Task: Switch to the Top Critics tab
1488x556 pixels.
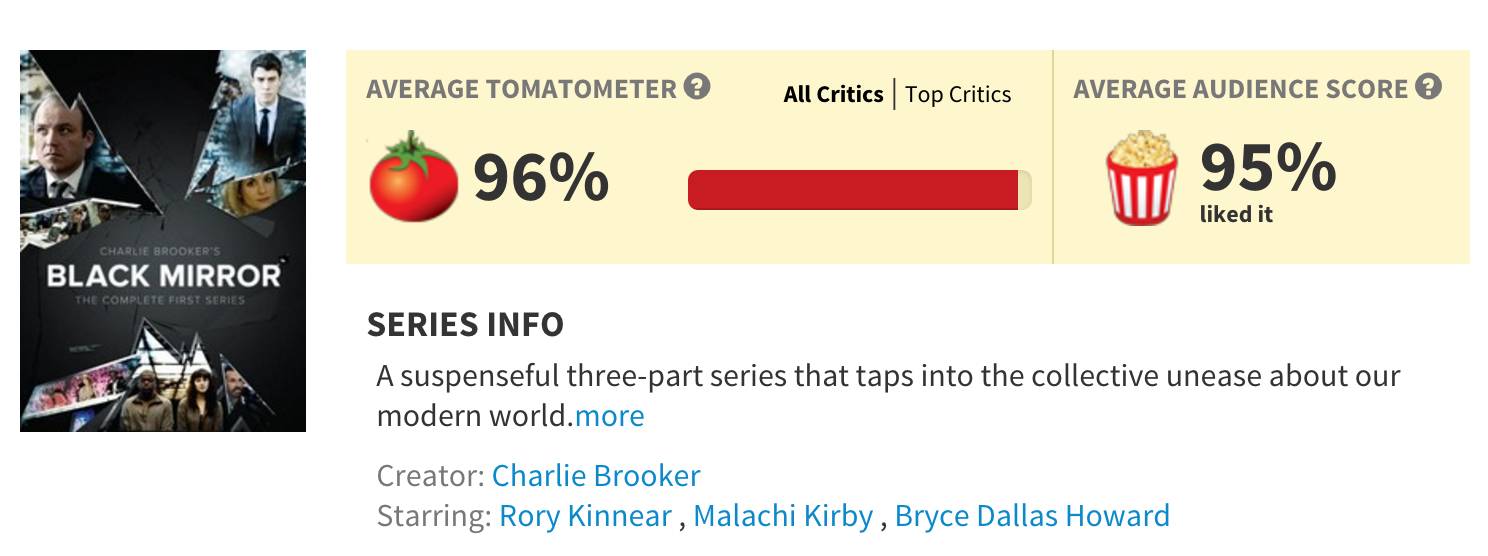Action: (x=958, y=94)
